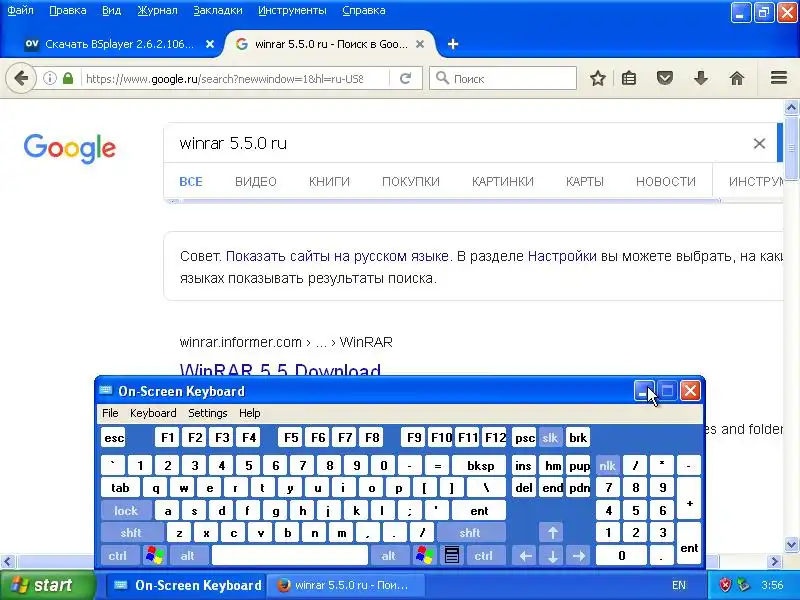The height and width of the screenshot is (600, 800).
Task: Click the Google logo
Action: point(70,149)
